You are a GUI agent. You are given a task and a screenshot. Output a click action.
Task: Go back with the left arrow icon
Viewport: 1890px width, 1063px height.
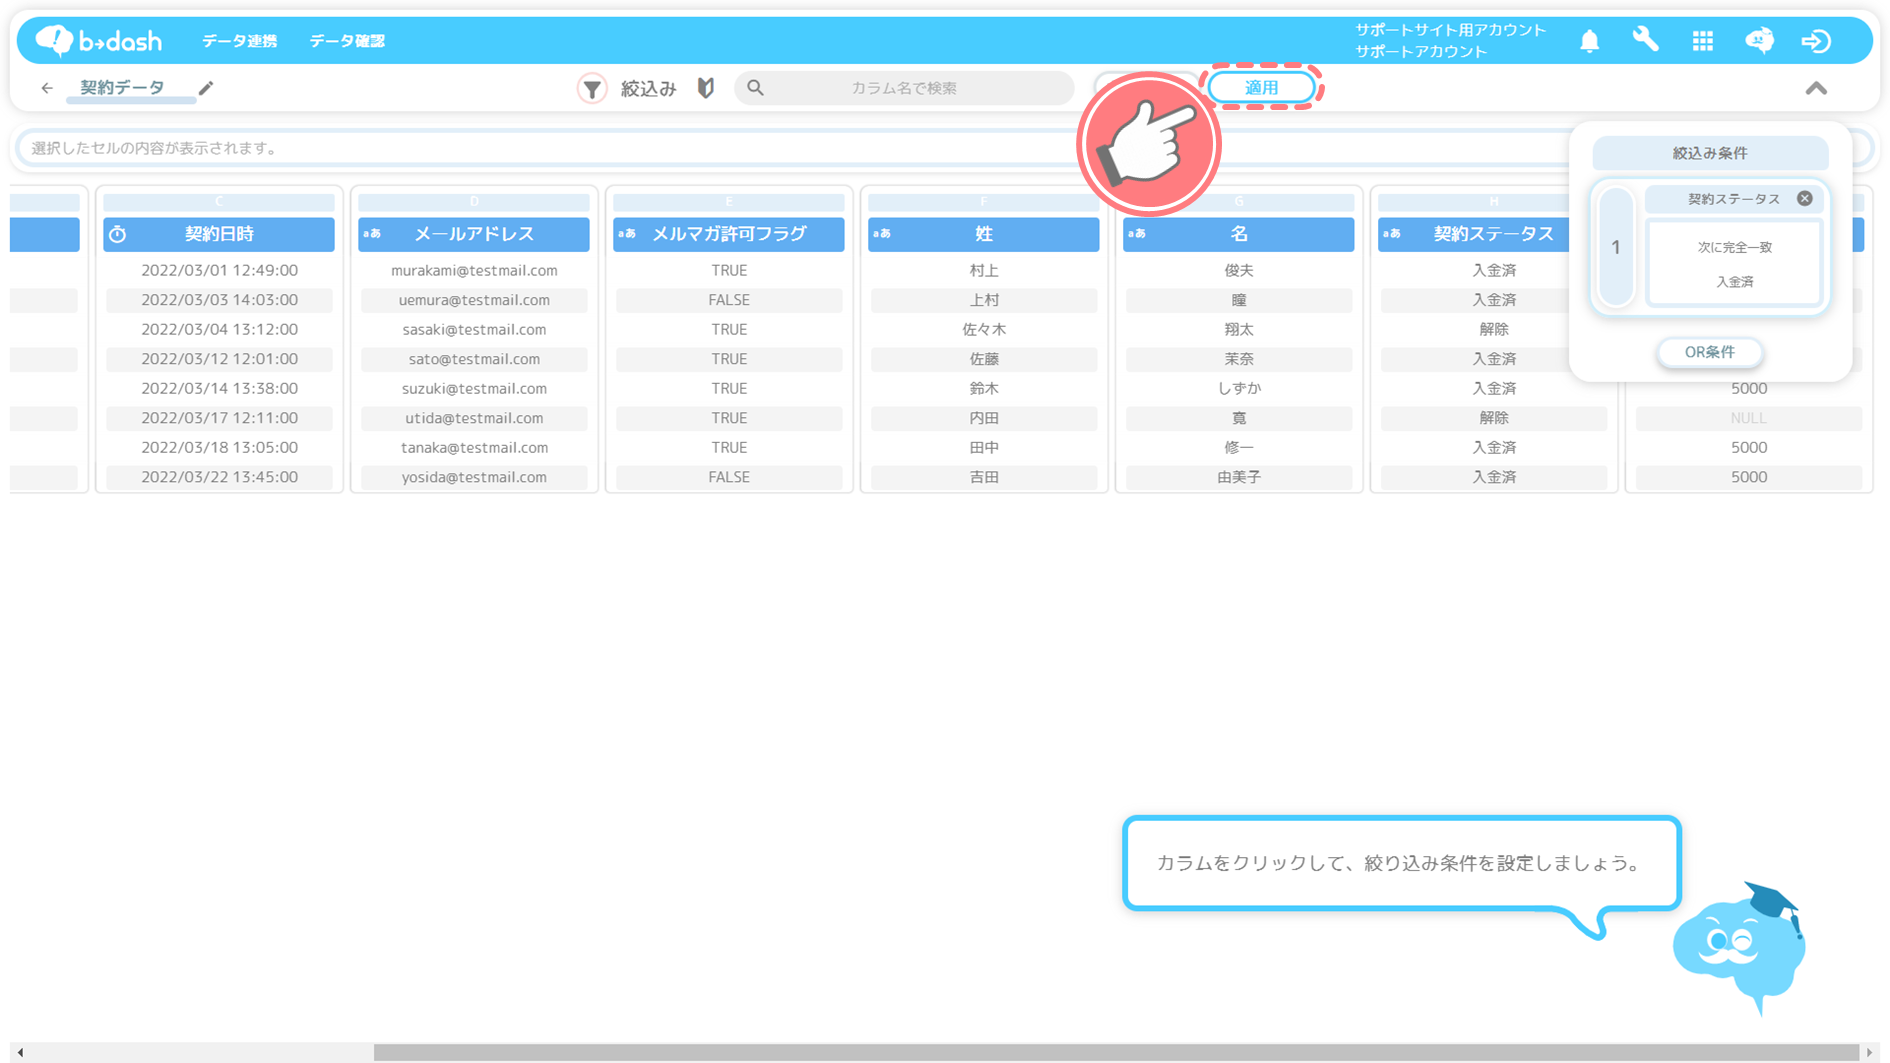(47, 88)
